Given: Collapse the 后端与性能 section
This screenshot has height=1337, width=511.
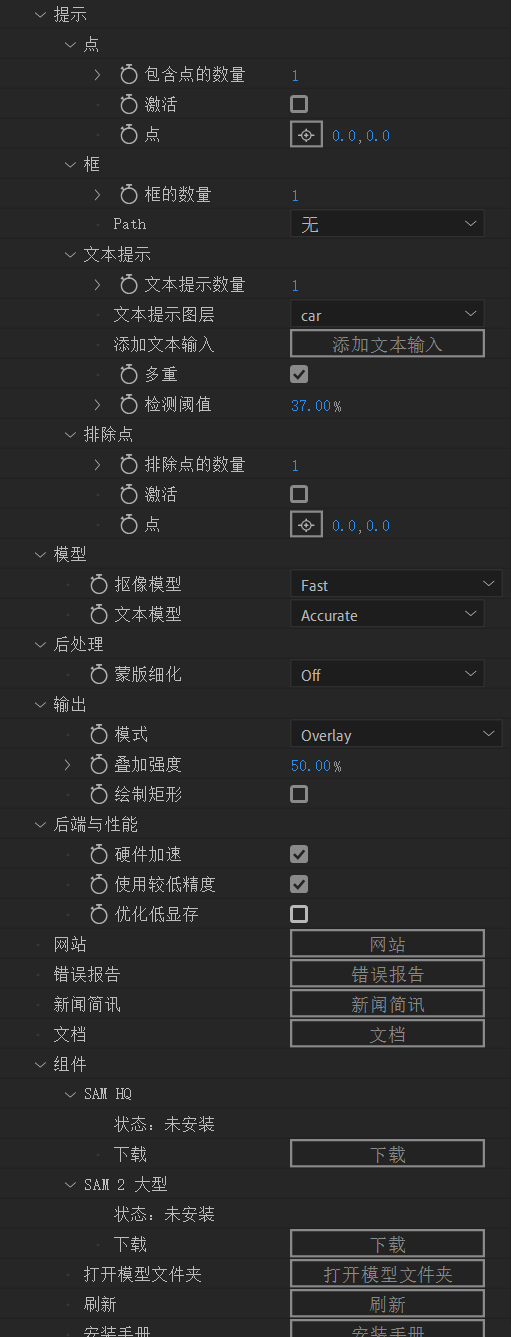Looking at the screenshot, I should 40,825.
